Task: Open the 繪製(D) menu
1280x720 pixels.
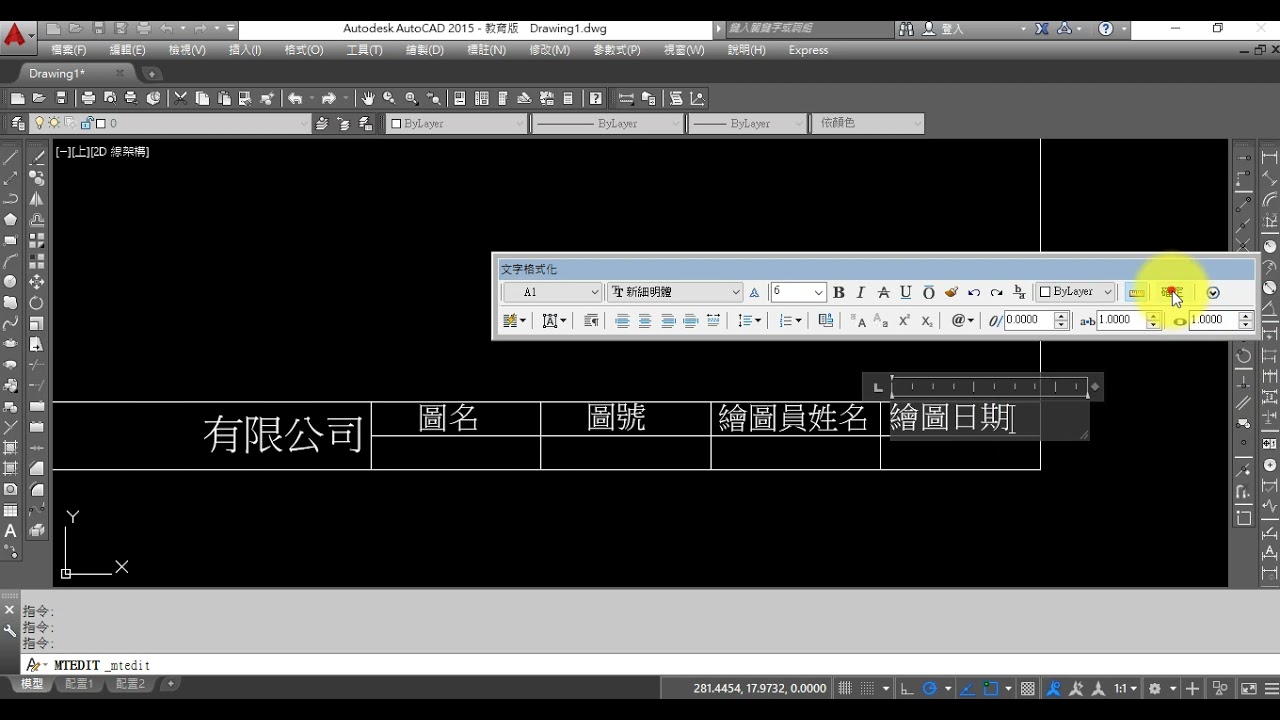Action: click(424, 50)
